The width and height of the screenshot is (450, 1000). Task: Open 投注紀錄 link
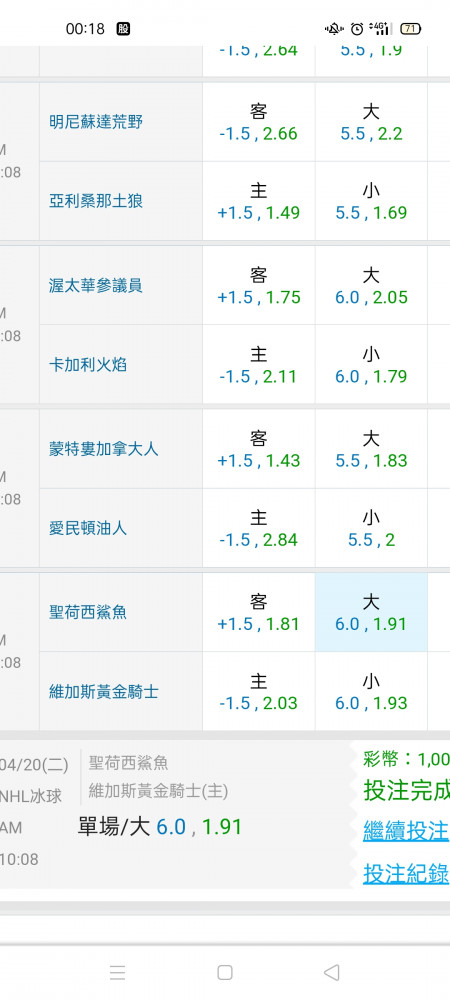[x=406, y=873]
